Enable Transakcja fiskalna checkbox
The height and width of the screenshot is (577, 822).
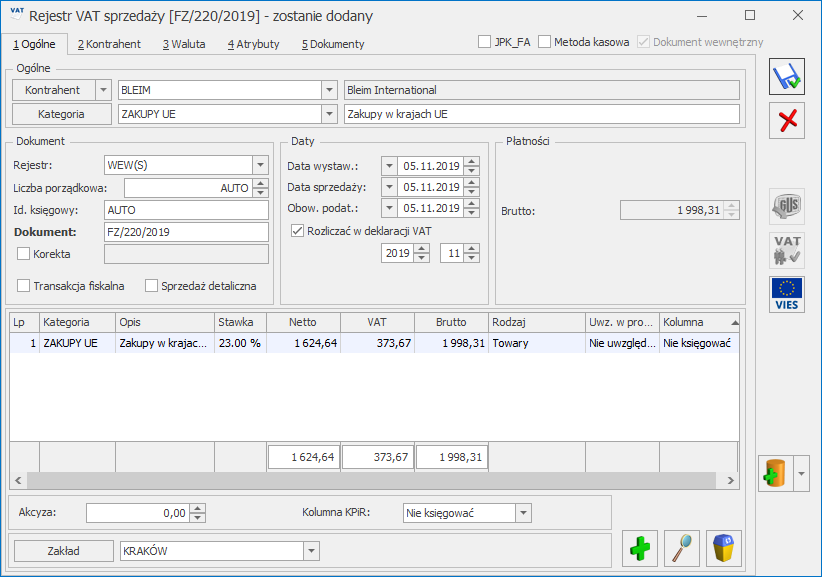pyautogui.click(x=24, y=286)
